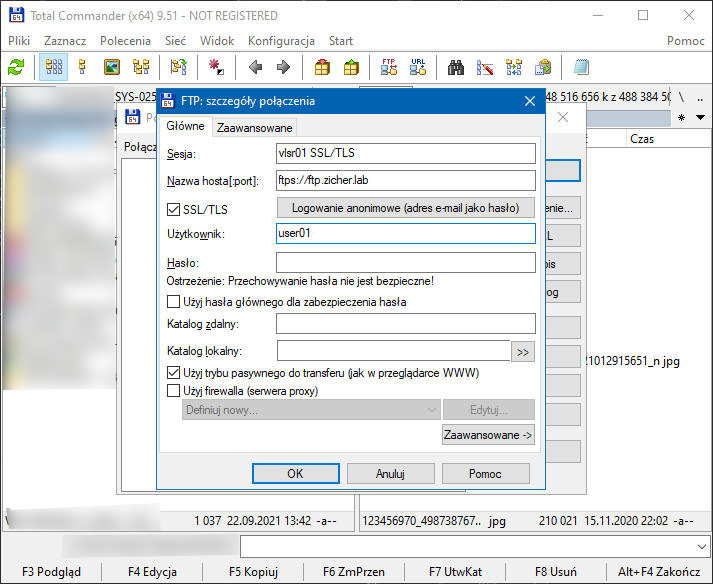Click the >> local directory browse button
The width and height of the screenshot is (713, 584).
pos(523,351)
